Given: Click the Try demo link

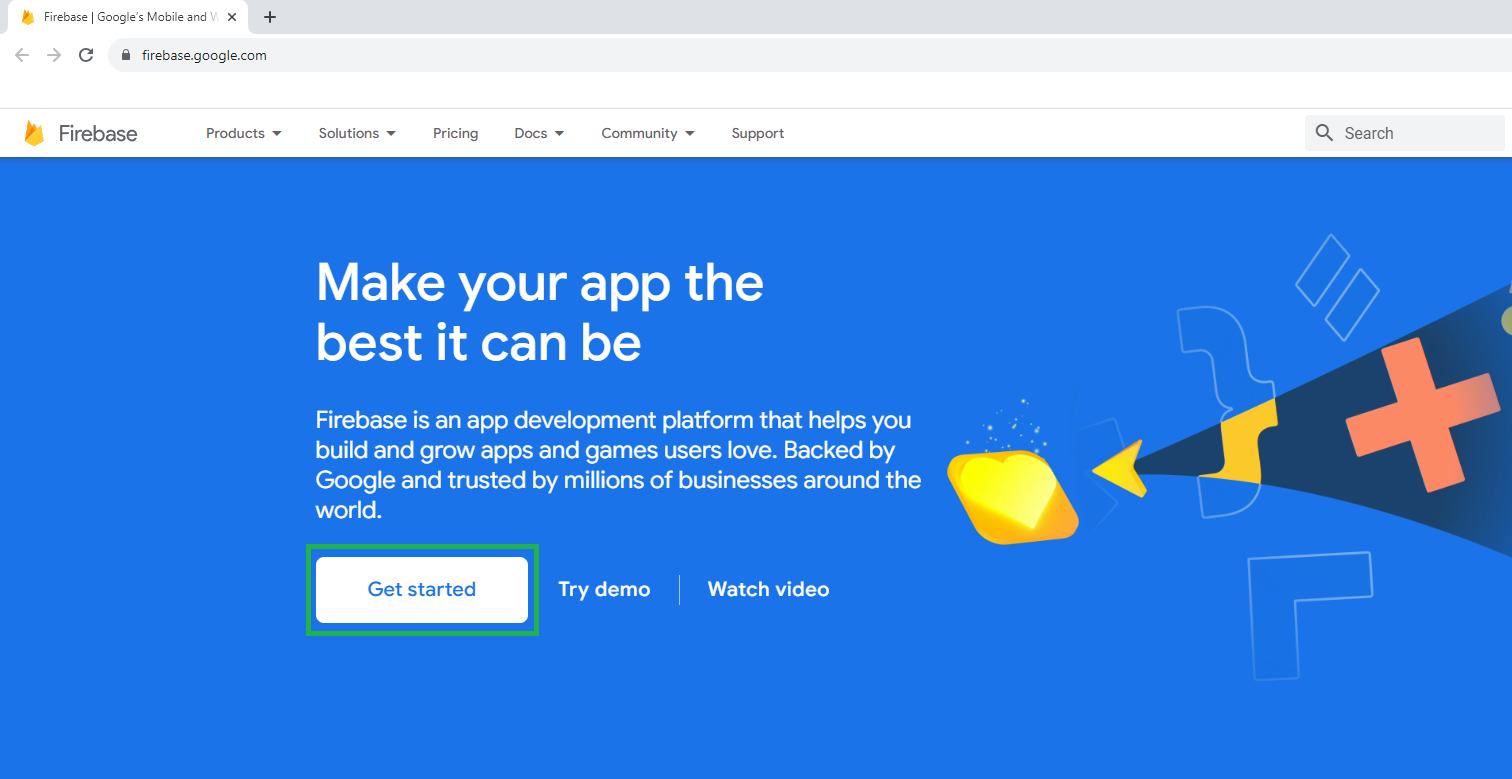Looking at the screenshot, I should pyautogui.click(x=604, y=590).
